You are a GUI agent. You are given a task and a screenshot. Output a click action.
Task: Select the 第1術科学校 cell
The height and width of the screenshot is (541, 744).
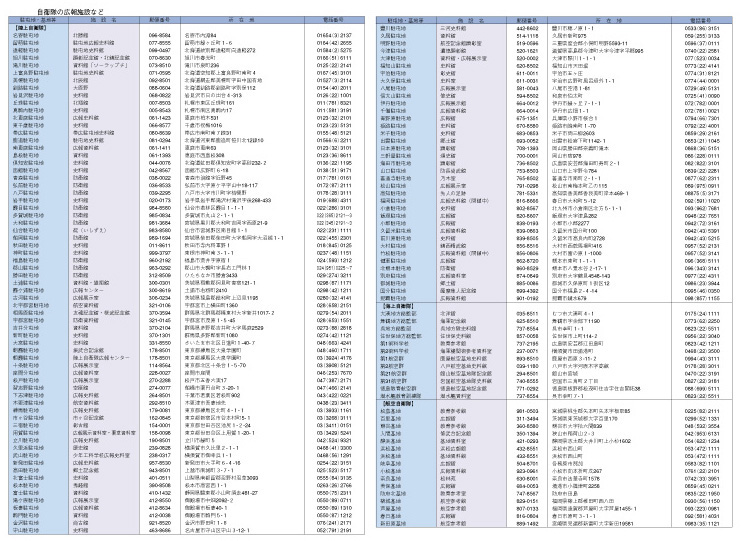point(394,344)
